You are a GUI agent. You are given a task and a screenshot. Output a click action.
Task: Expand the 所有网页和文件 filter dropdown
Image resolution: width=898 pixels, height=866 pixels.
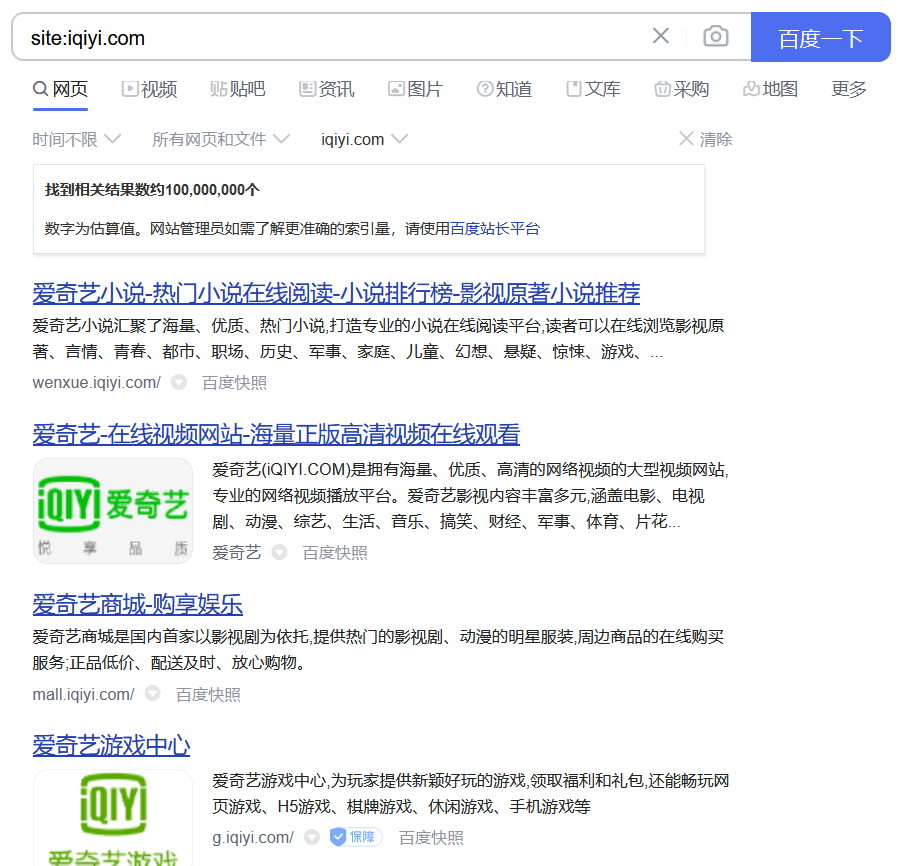[220, 139]
